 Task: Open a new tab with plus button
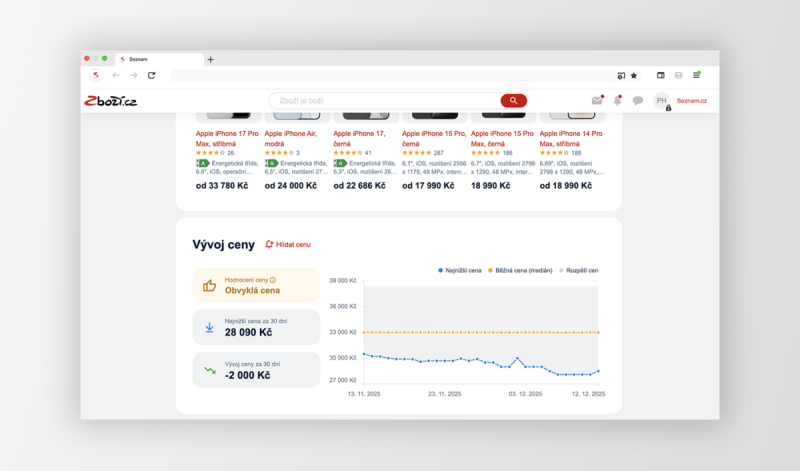point(210,59)
